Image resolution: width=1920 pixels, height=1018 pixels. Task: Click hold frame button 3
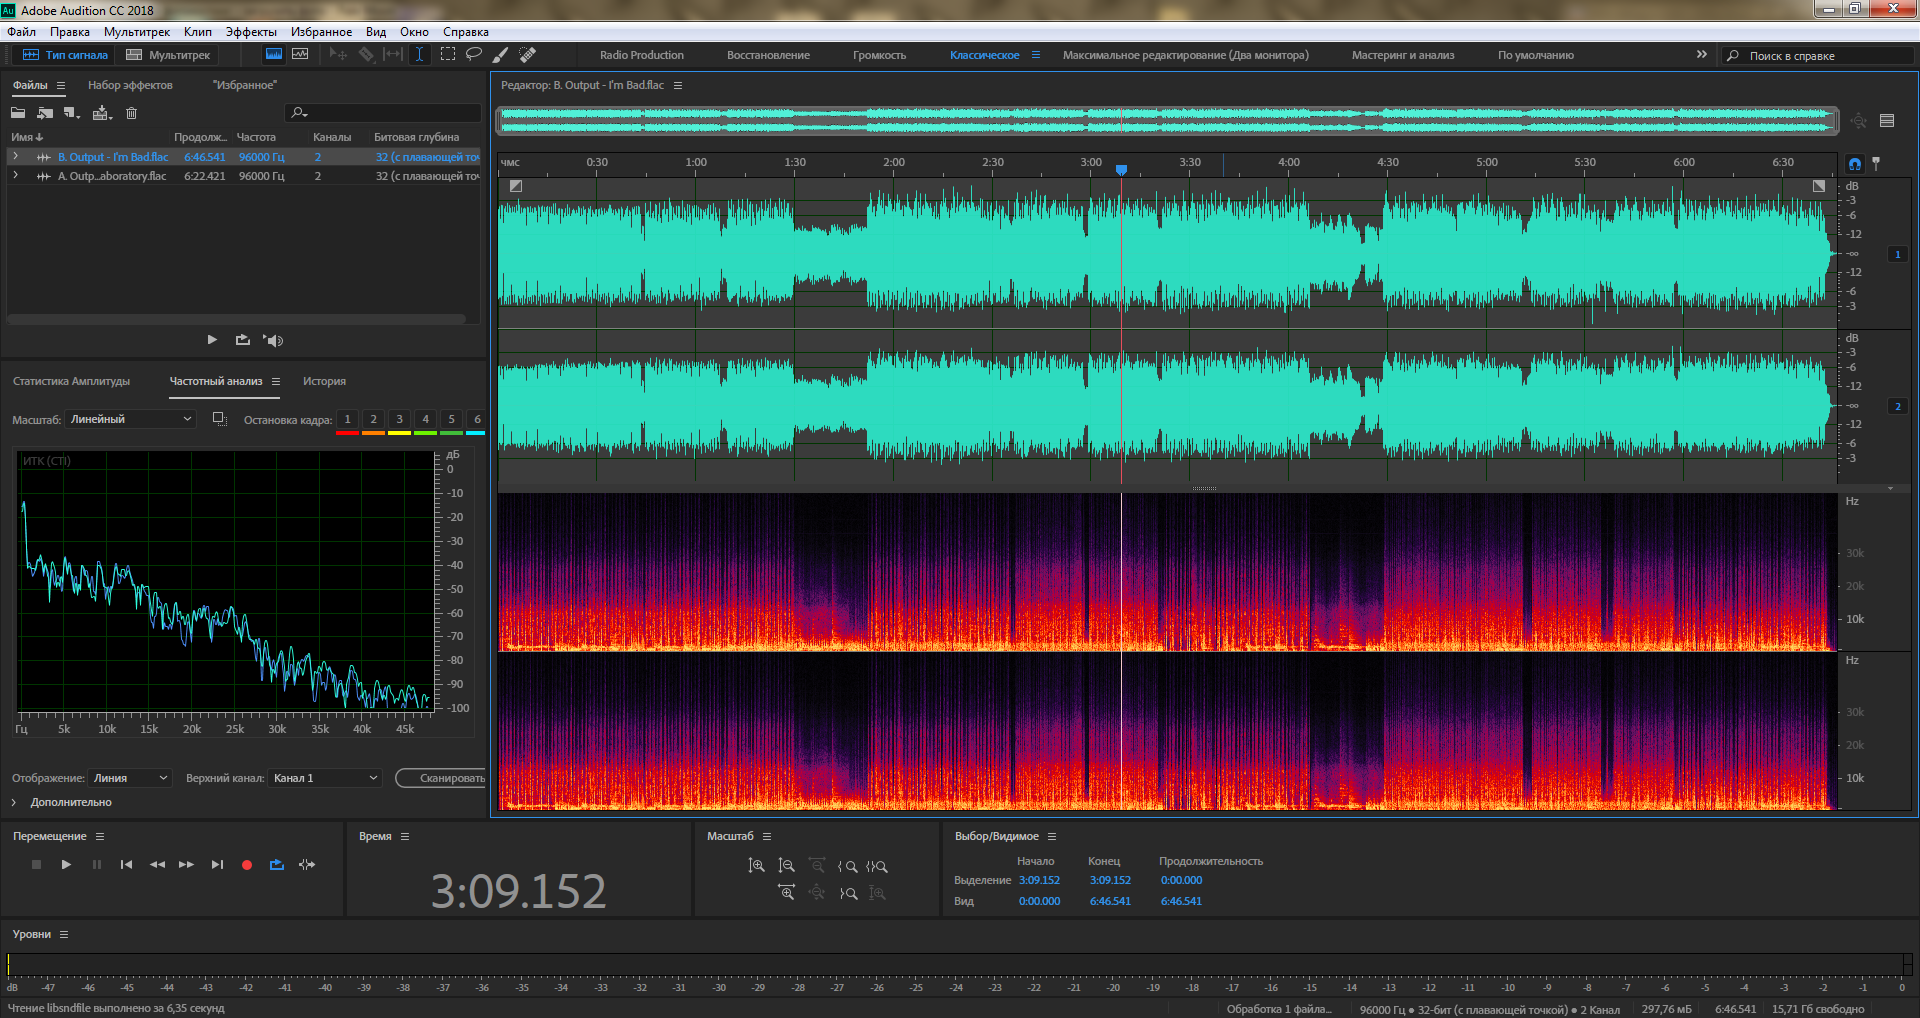pyautogui.click(x=399, y=420)
